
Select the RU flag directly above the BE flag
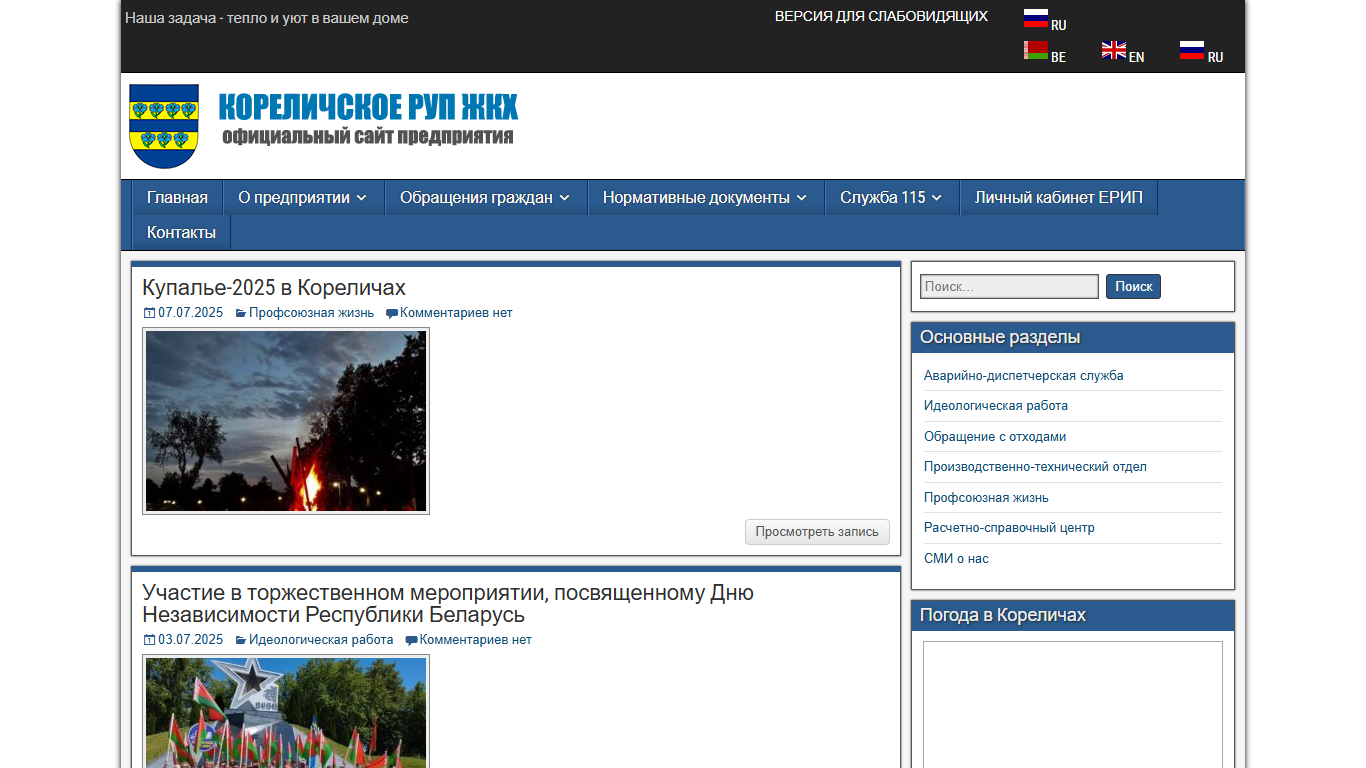[x=1036, y=18]
